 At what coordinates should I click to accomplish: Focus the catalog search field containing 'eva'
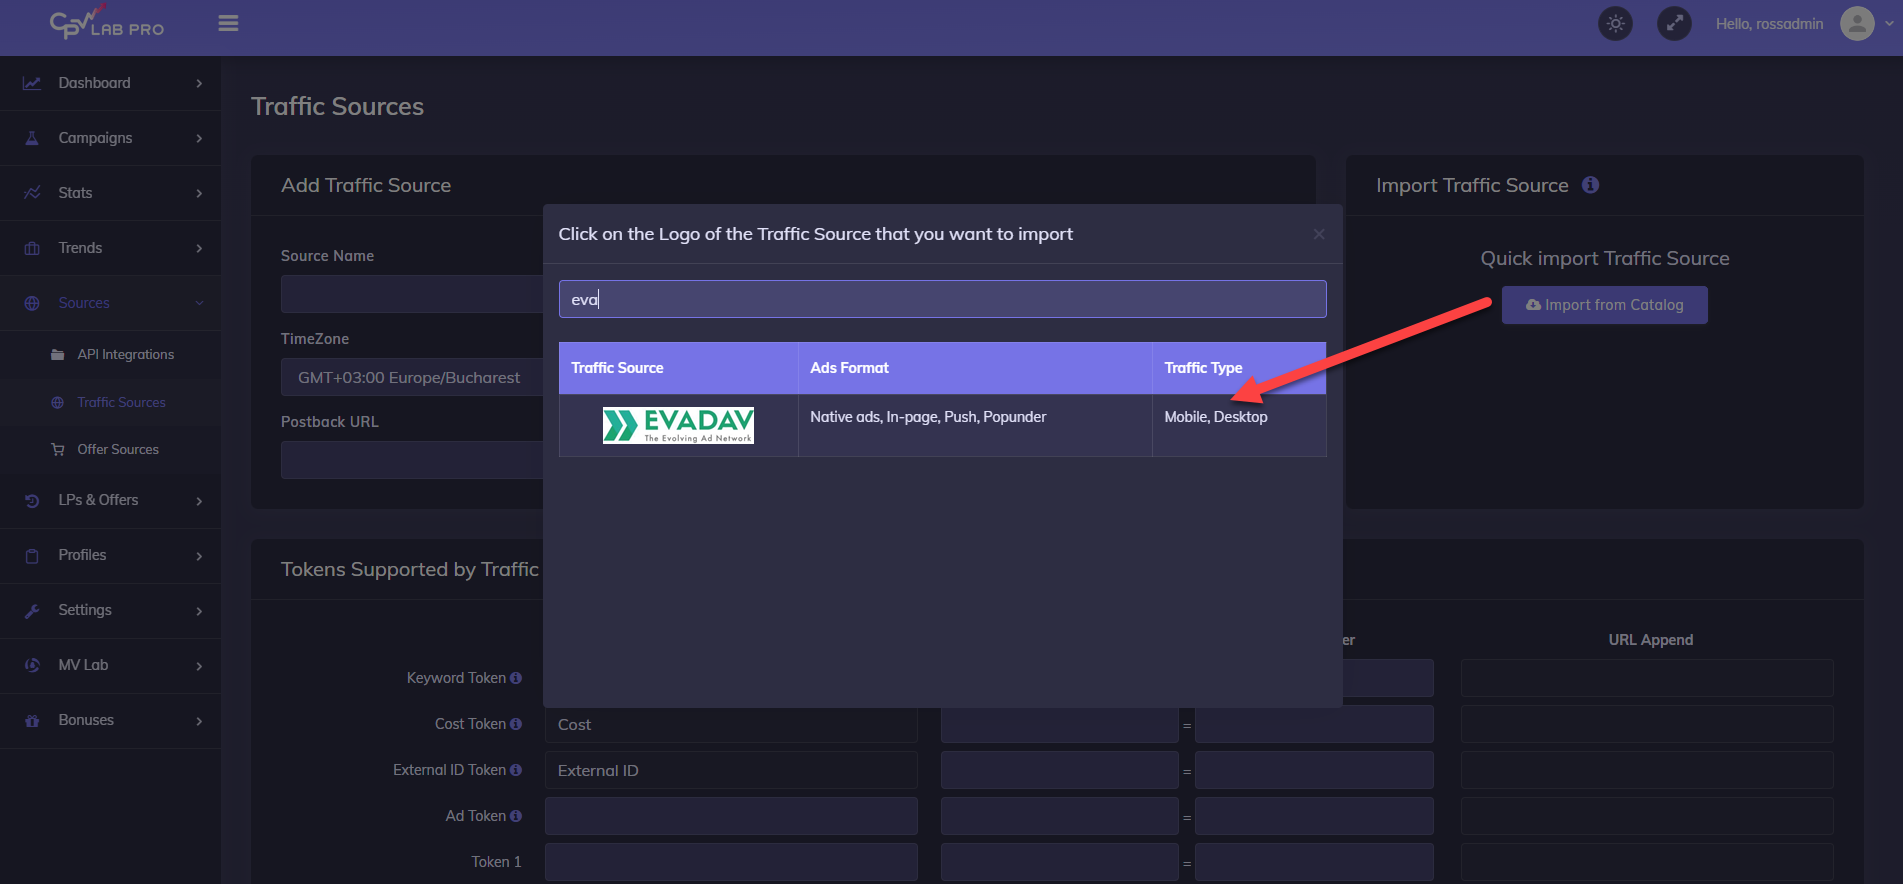click(x=942, y=299)
